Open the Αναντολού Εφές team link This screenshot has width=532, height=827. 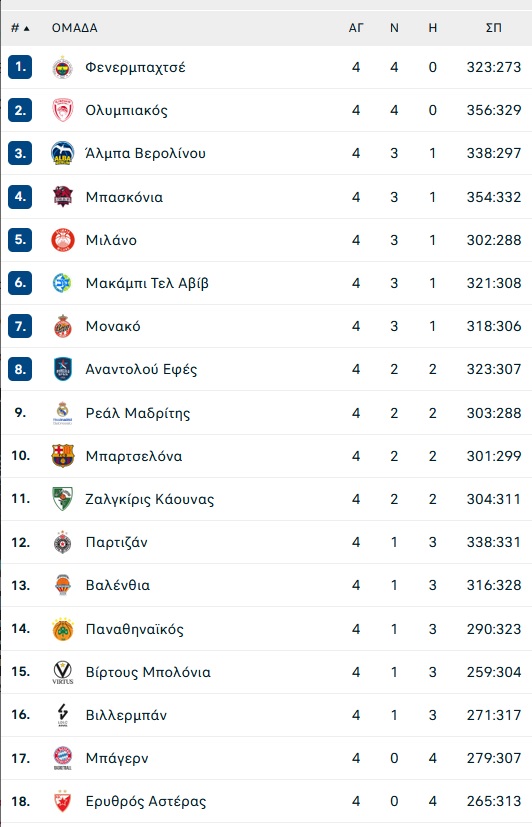point(141,369)
